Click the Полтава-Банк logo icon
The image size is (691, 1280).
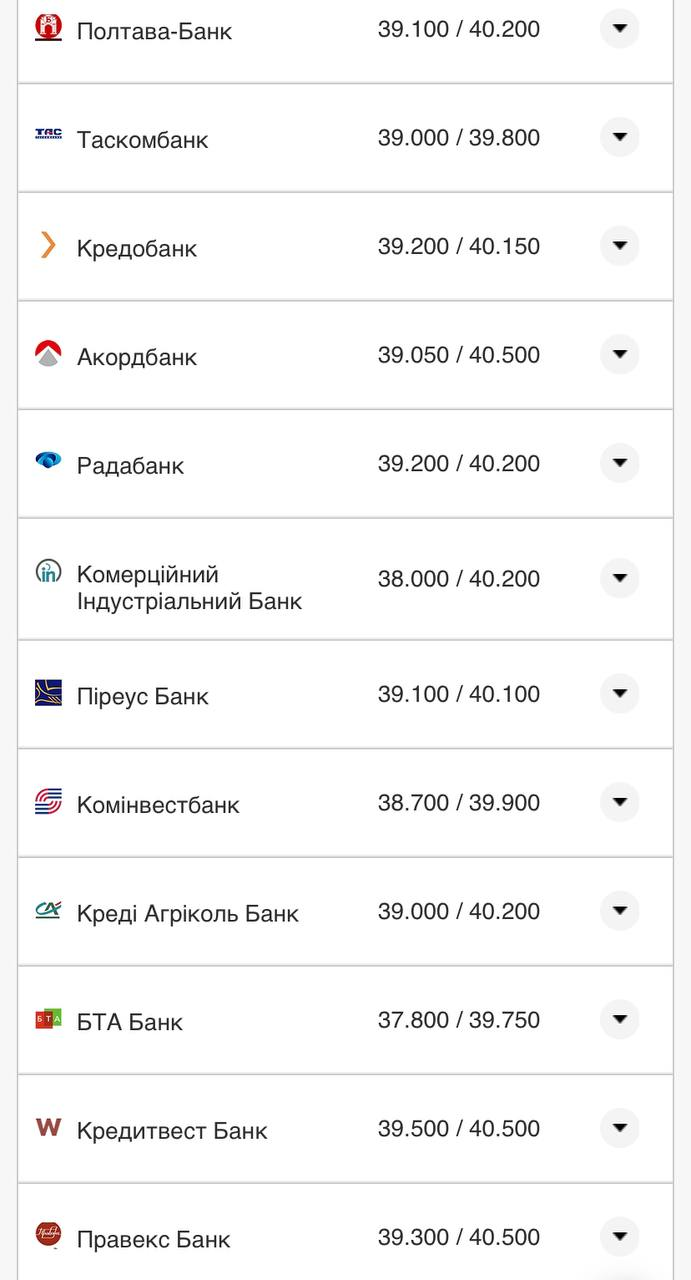click(x=48, y=27)
